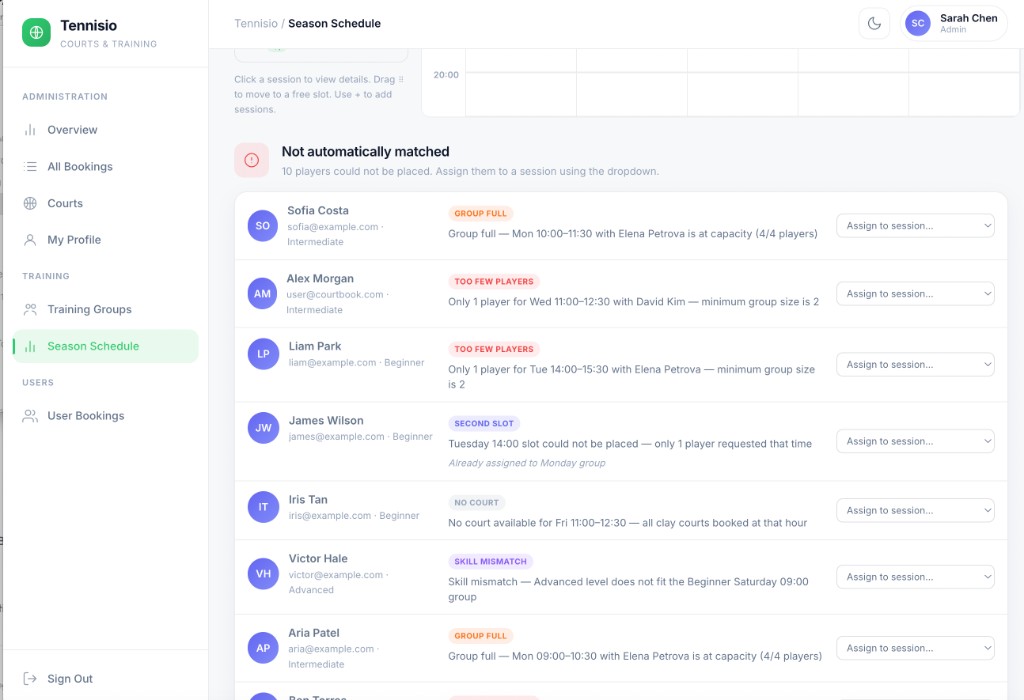Click the Tennisio breadcrumb link
Screen dimensions: 1024x700
tap(256, 24)
